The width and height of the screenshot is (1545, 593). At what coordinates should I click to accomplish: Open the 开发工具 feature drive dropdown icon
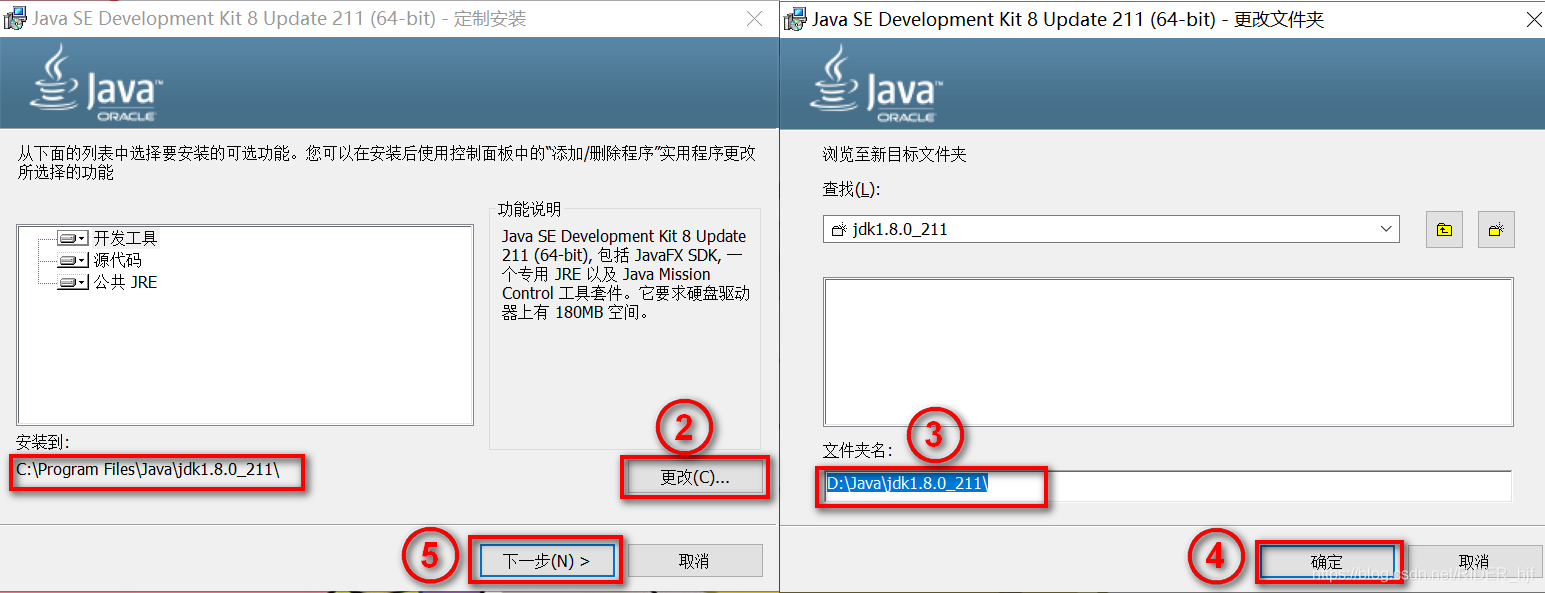coord(73,239)
